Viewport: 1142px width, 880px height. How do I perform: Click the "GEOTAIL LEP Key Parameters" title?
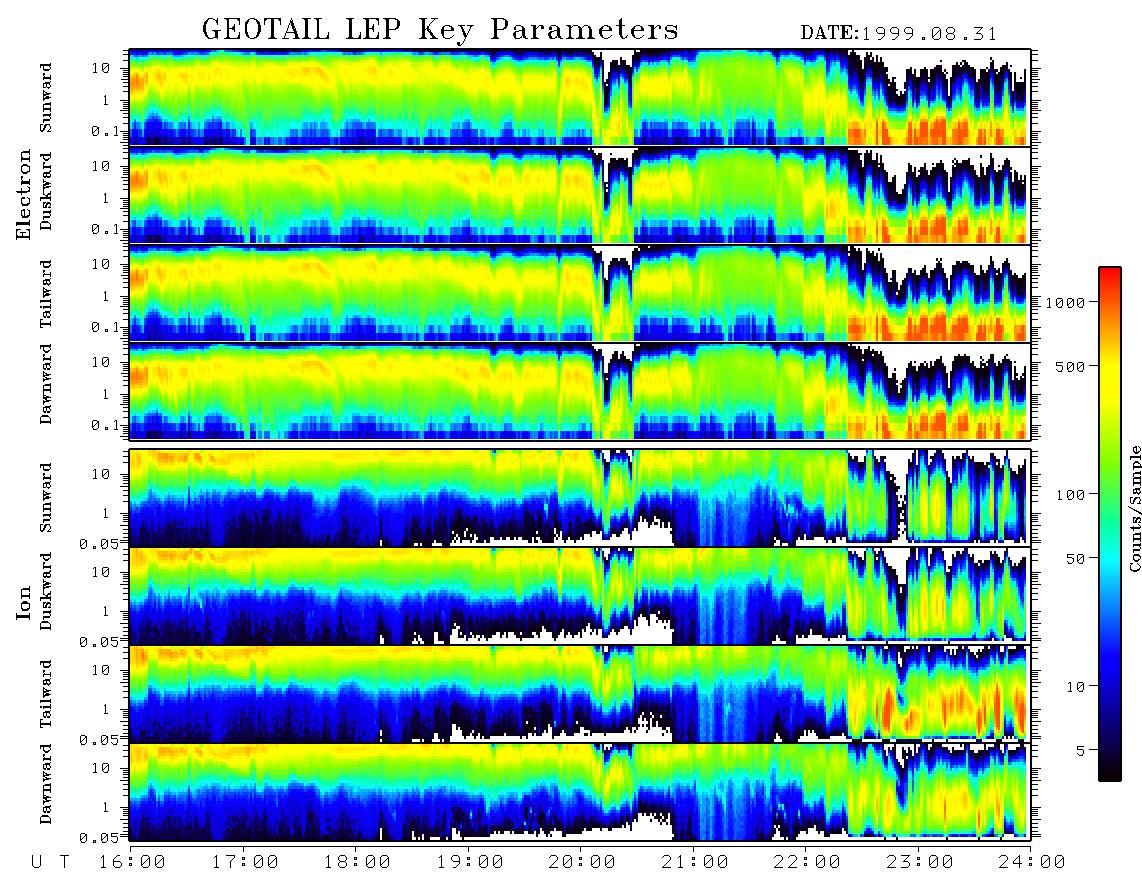click(440, 31)
